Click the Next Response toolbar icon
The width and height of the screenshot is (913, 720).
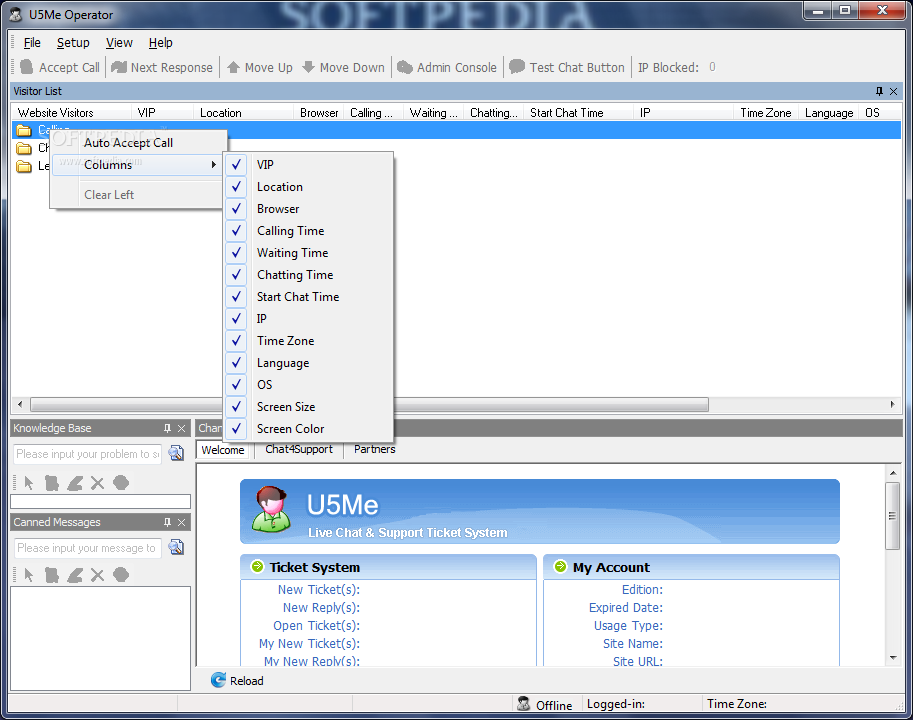pyautogui.click(x=119, y=67)
